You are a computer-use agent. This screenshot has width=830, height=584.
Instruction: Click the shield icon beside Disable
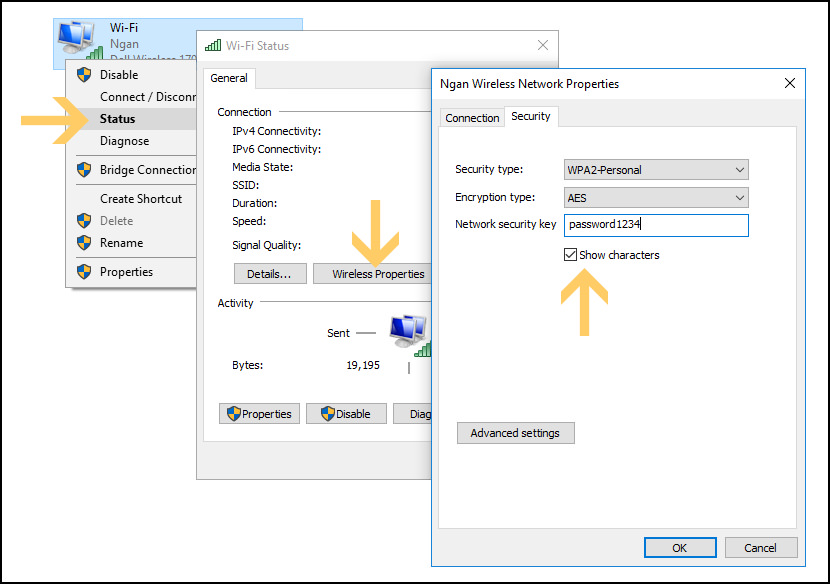click(x=84, y=75)
